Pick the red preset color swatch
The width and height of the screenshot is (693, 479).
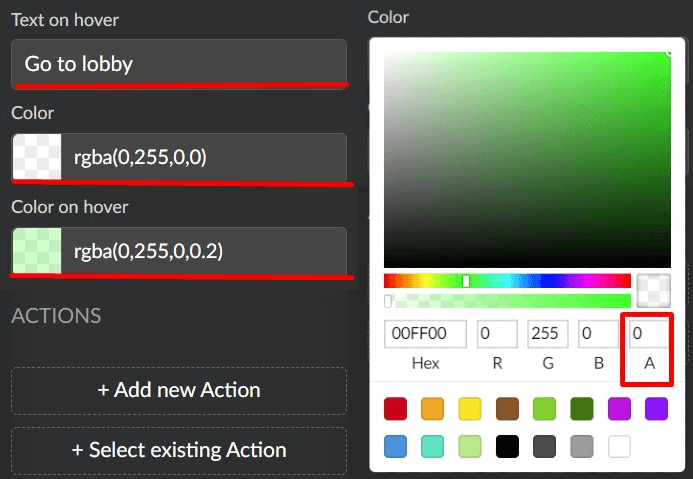point(396,409)
